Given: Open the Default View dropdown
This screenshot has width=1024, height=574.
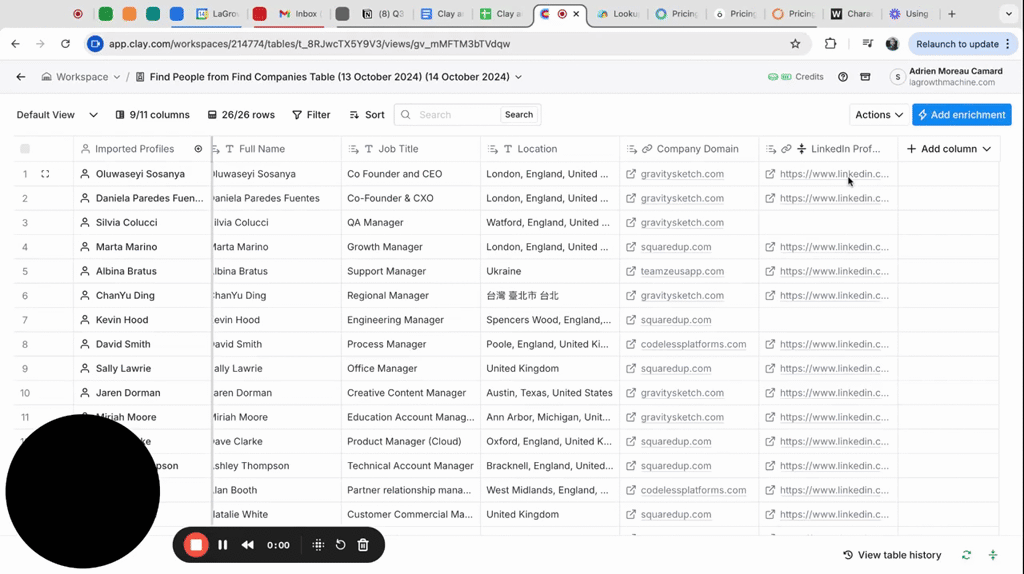Looking at the screenshot, I should click(57, 115).
